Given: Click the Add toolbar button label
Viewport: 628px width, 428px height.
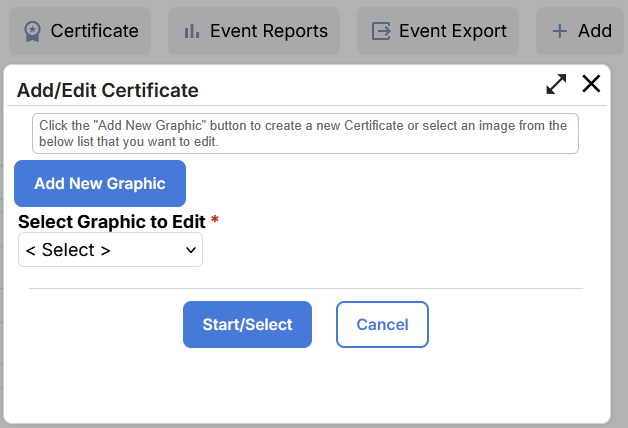Looking at the screenshot, I should point(595,31).
